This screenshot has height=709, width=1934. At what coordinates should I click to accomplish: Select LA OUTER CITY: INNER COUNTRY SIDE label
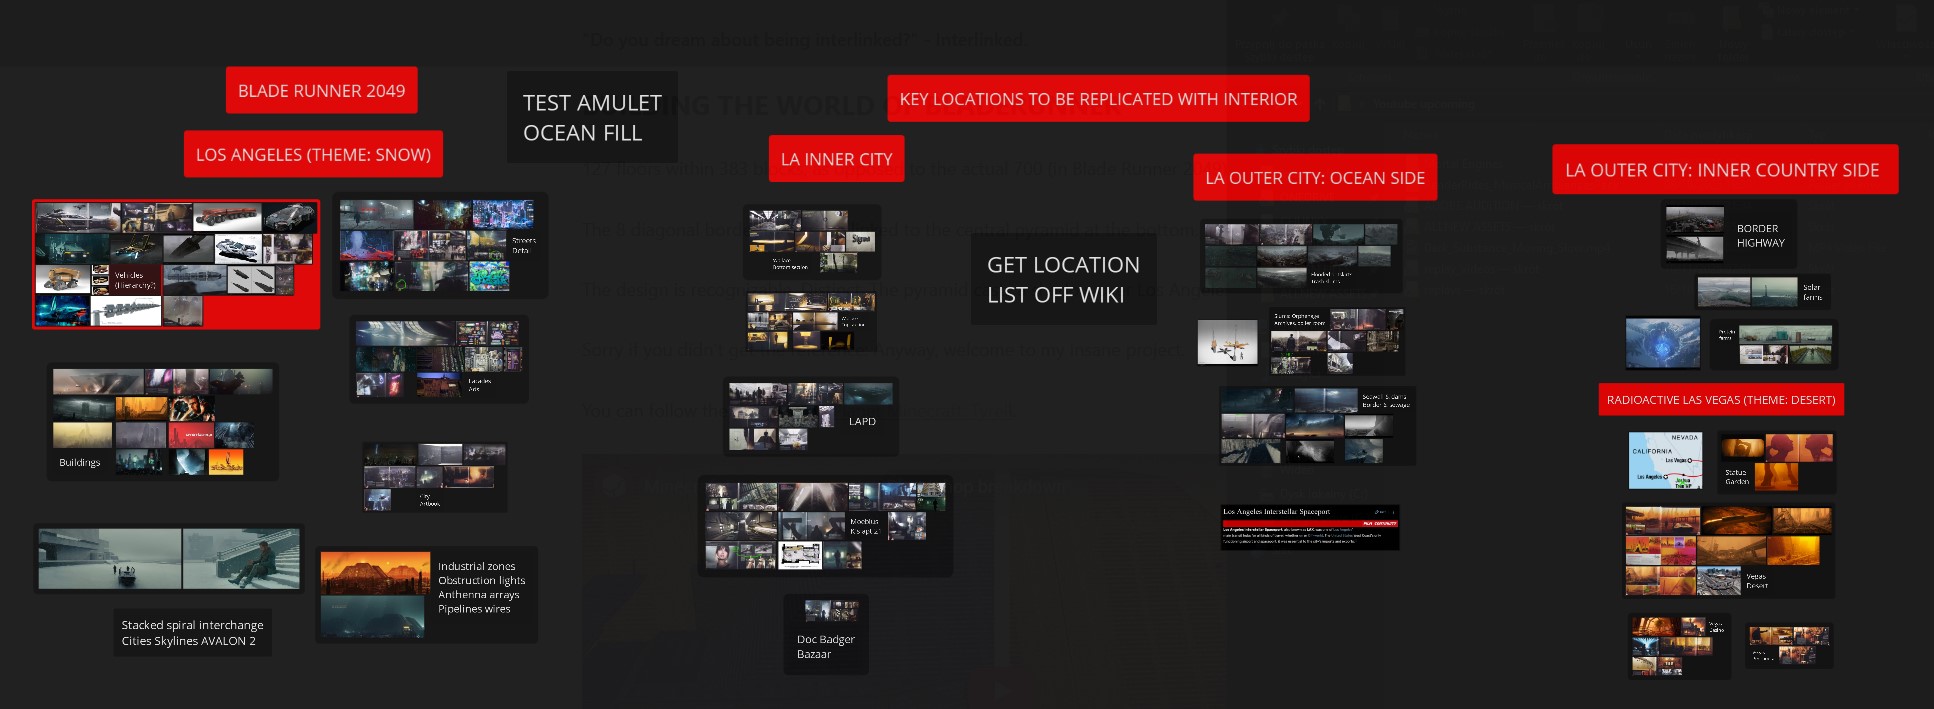[1722, 170]
